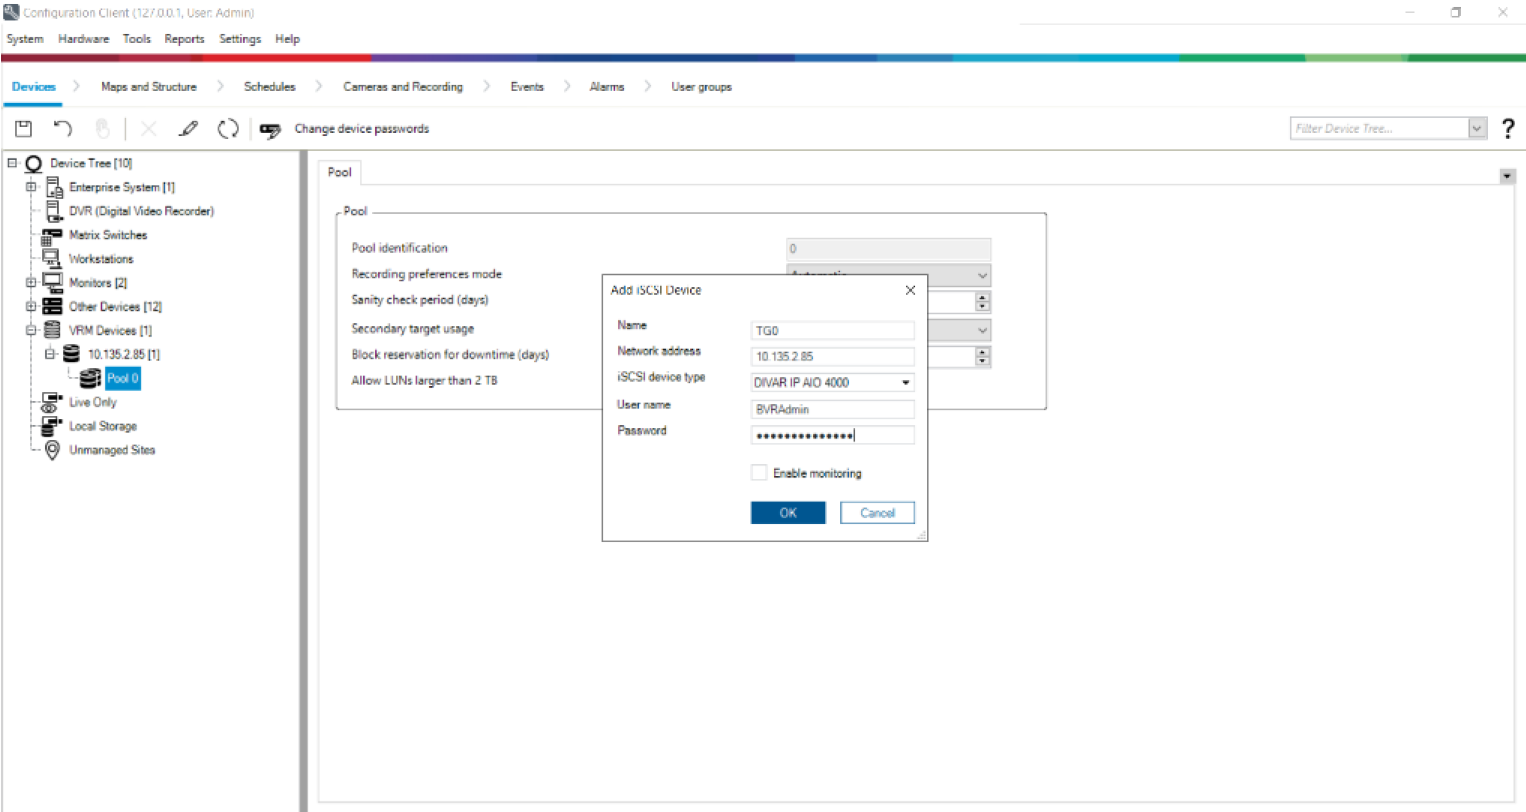Viewport: 1526px width, 812px height.
Task: Select the Pool 0 storage icon
Action: point(90,378)
